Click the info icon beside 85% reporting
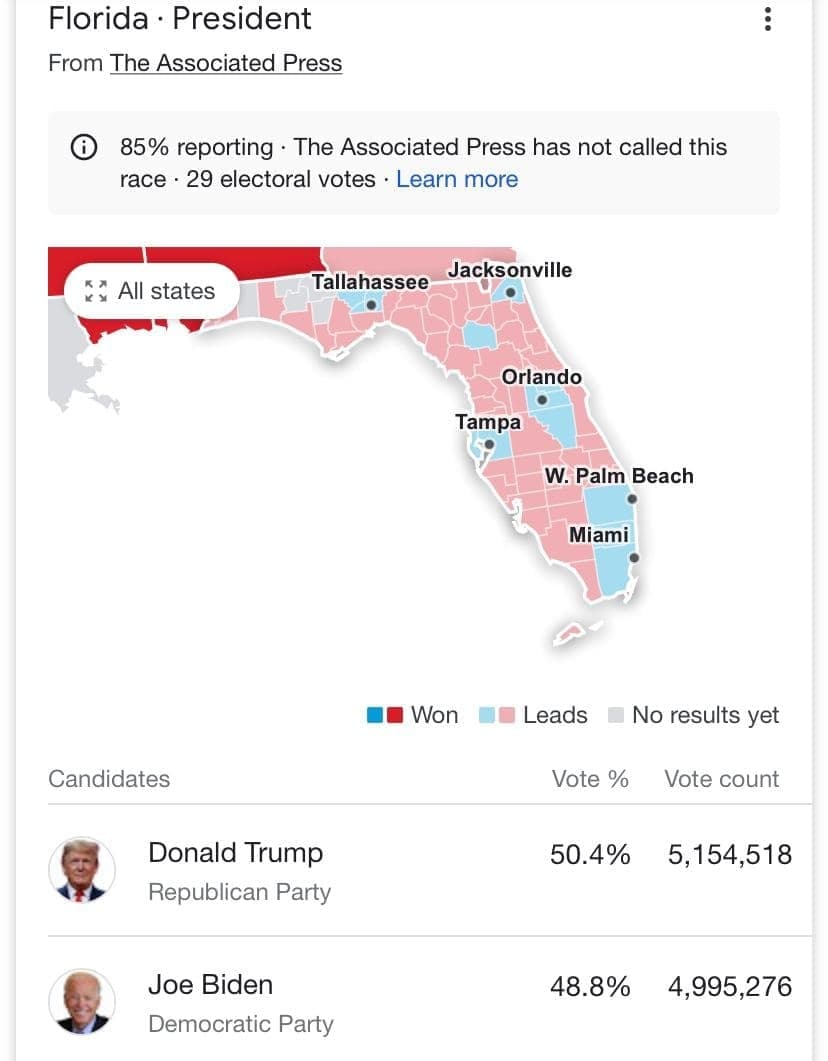The width and height of the screenshot is (828, 1061). click(x=84, y=148)
